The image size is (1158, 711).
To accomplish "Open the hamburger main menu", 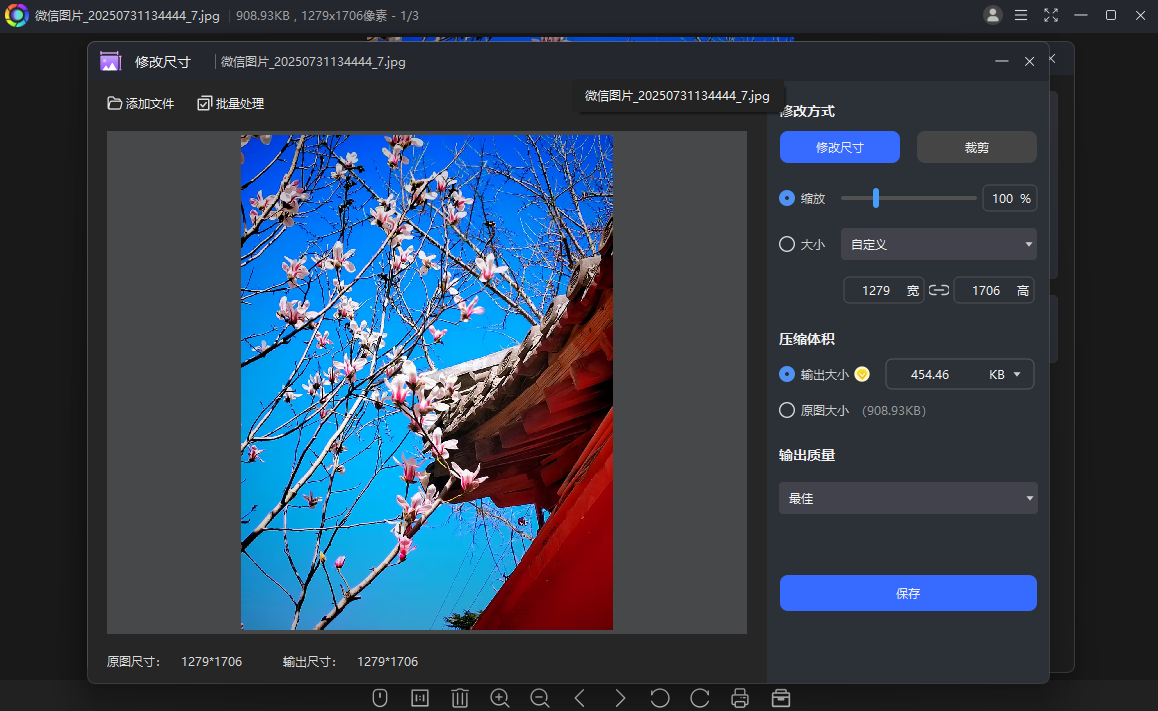I will click(1021, 15).
